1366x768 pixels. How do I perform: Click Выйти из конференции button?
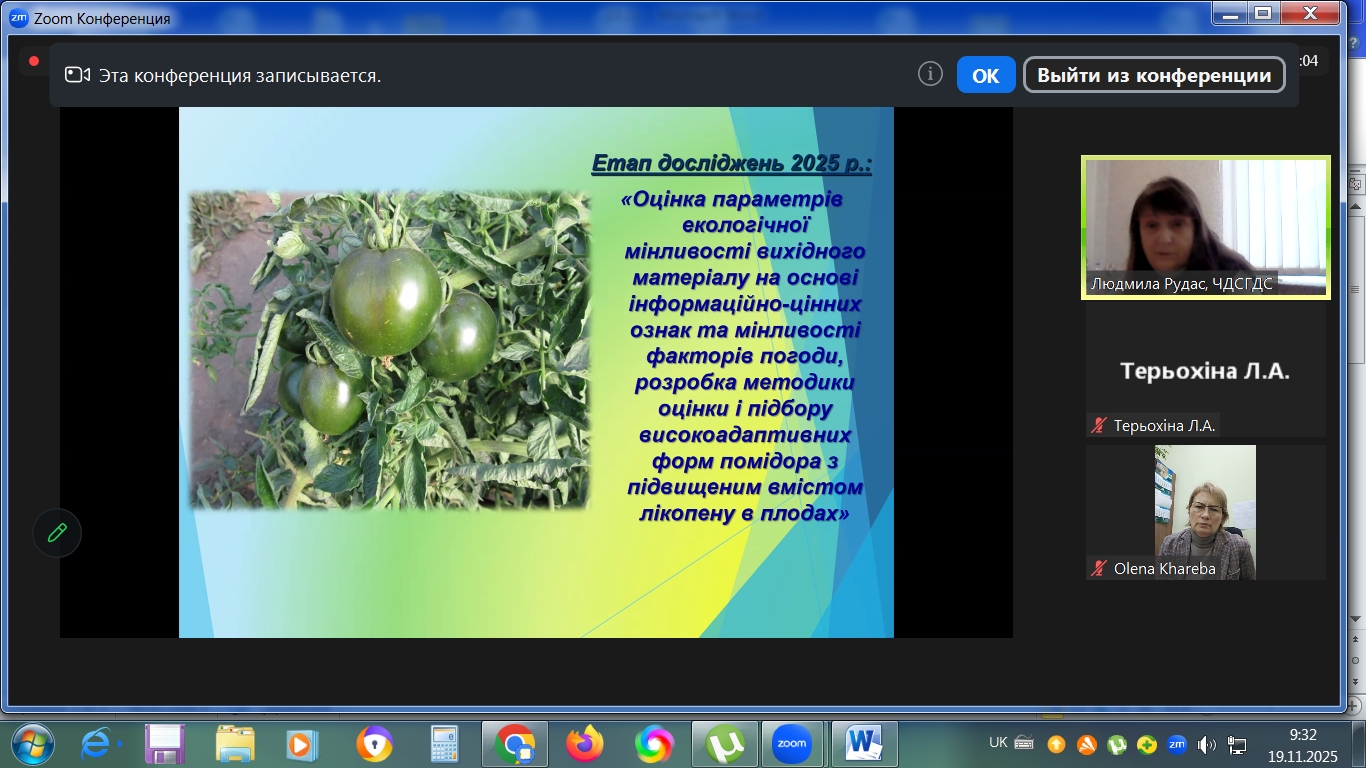[x=1154, y=75]
